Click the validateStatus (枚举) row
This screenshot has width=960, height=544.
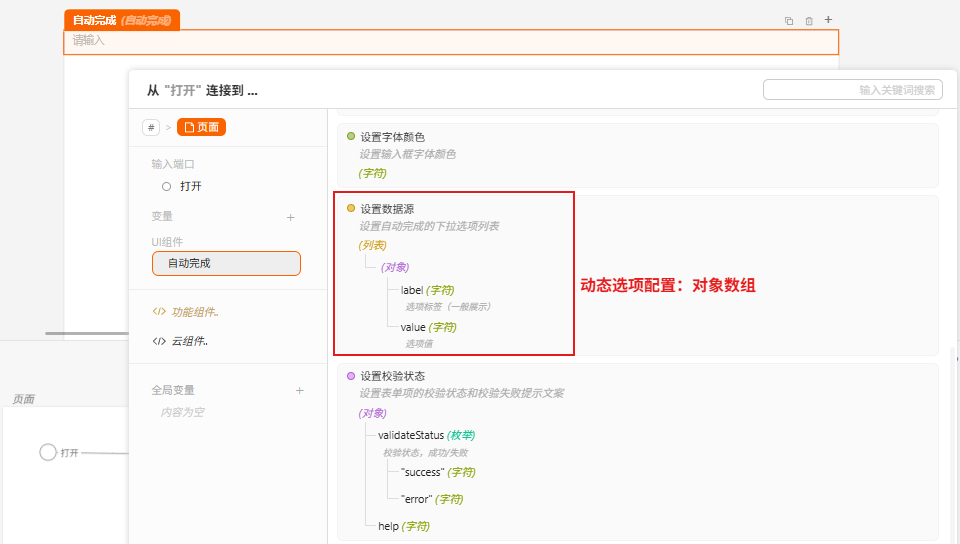pyautogui.click(x=427, y=435)
